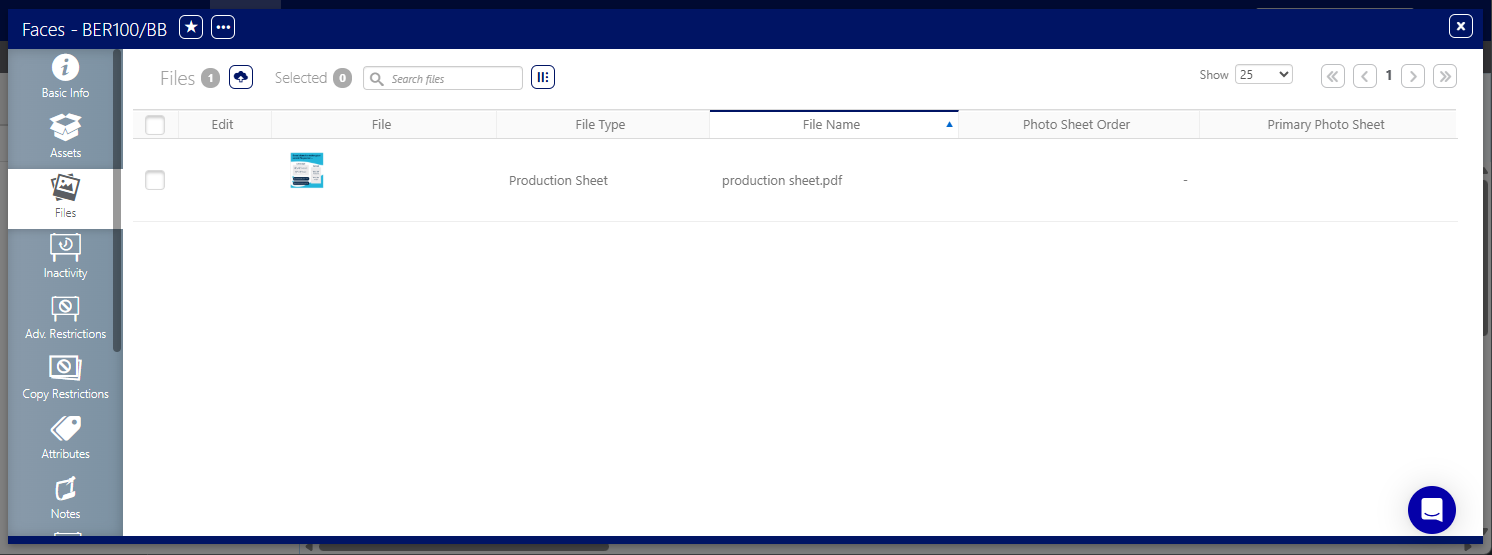
Task: Open the production sheet thumbnail
Action: click(307, 171)
